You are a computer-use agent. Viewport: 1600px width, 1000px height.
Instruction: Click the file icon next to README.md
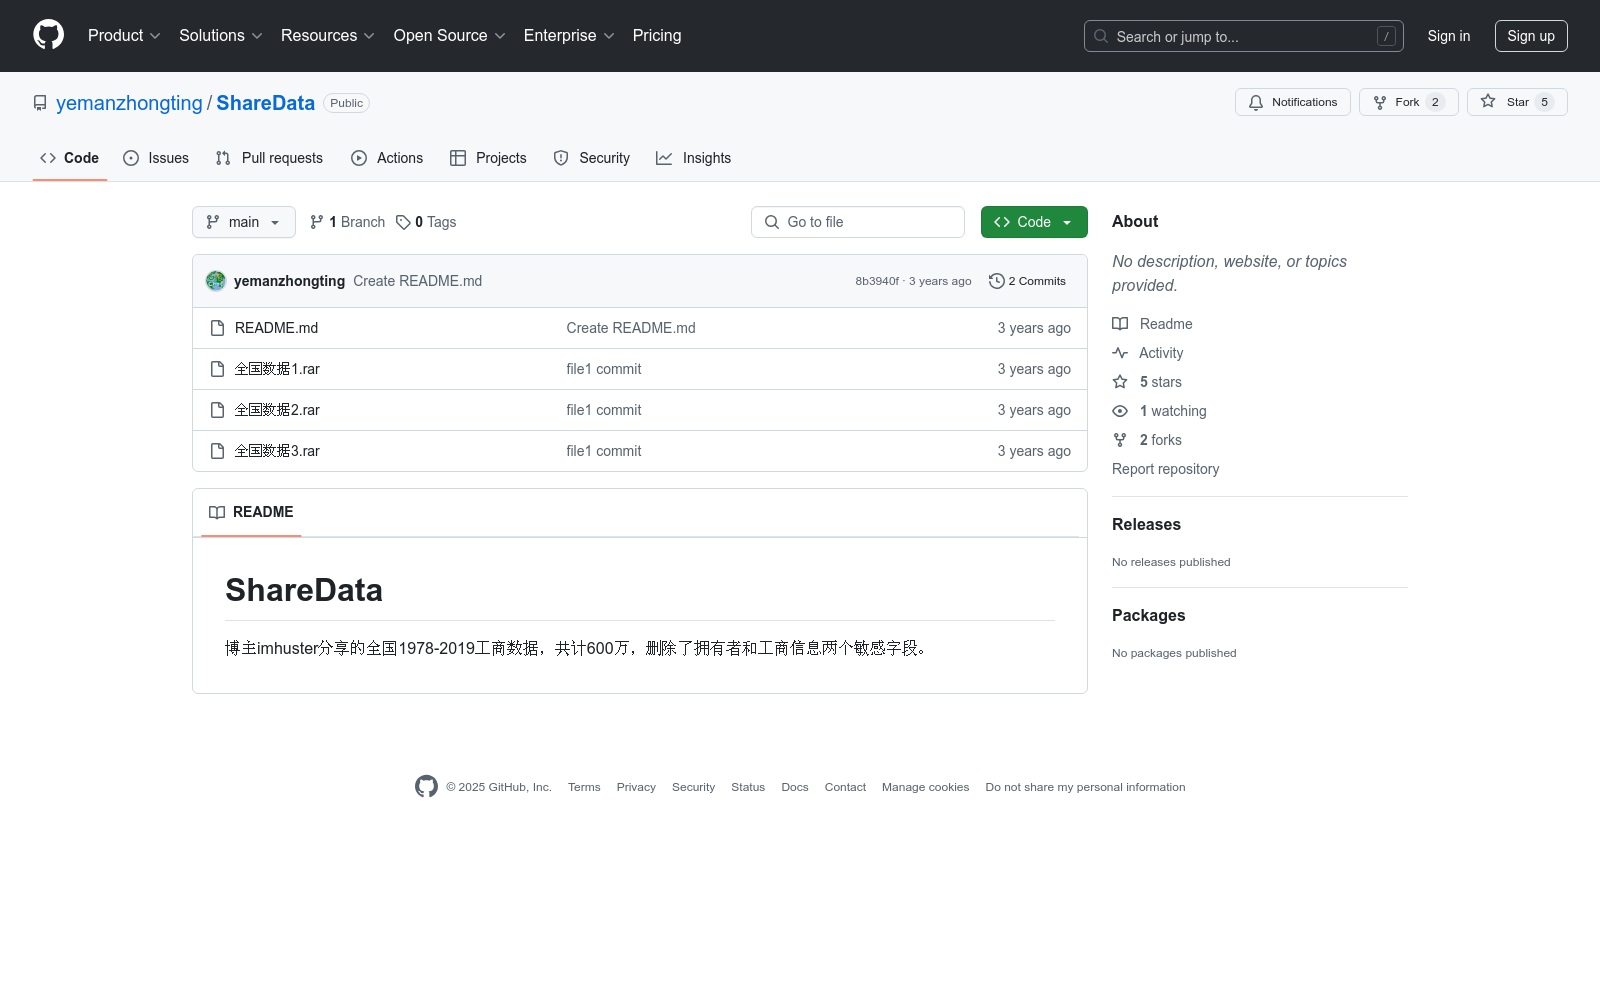click(217, 328)
